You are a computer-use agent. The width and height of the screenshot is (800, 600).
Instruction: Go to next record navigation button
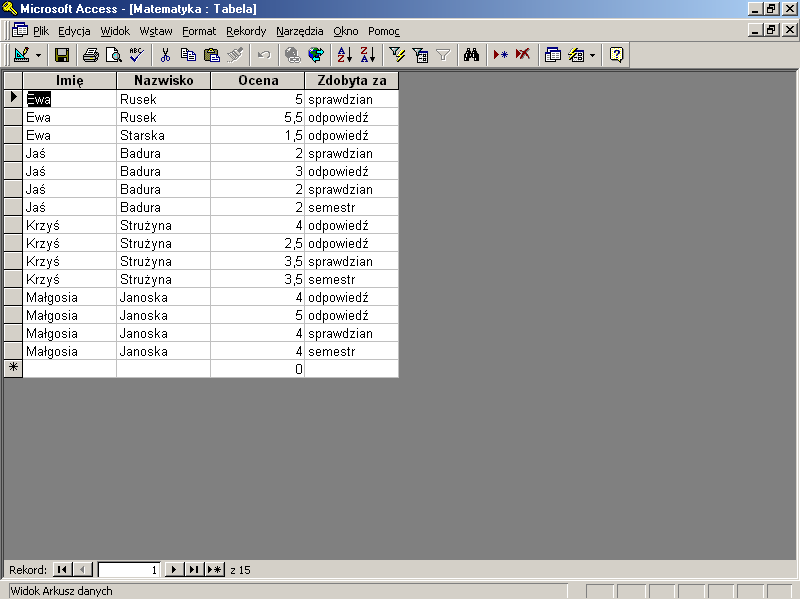[x=175, y=569]
